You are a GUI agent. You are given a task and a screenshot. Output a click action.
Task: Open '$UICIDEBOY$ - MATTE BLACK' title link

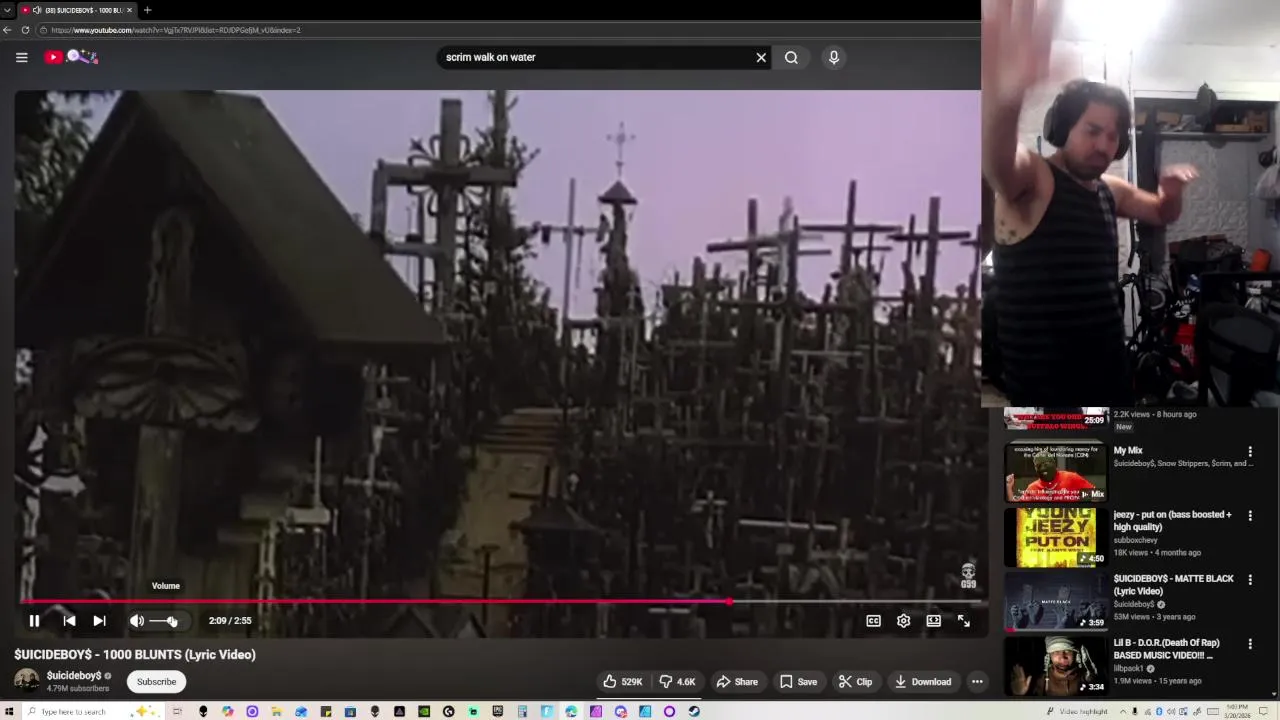tap(1173, 585)
